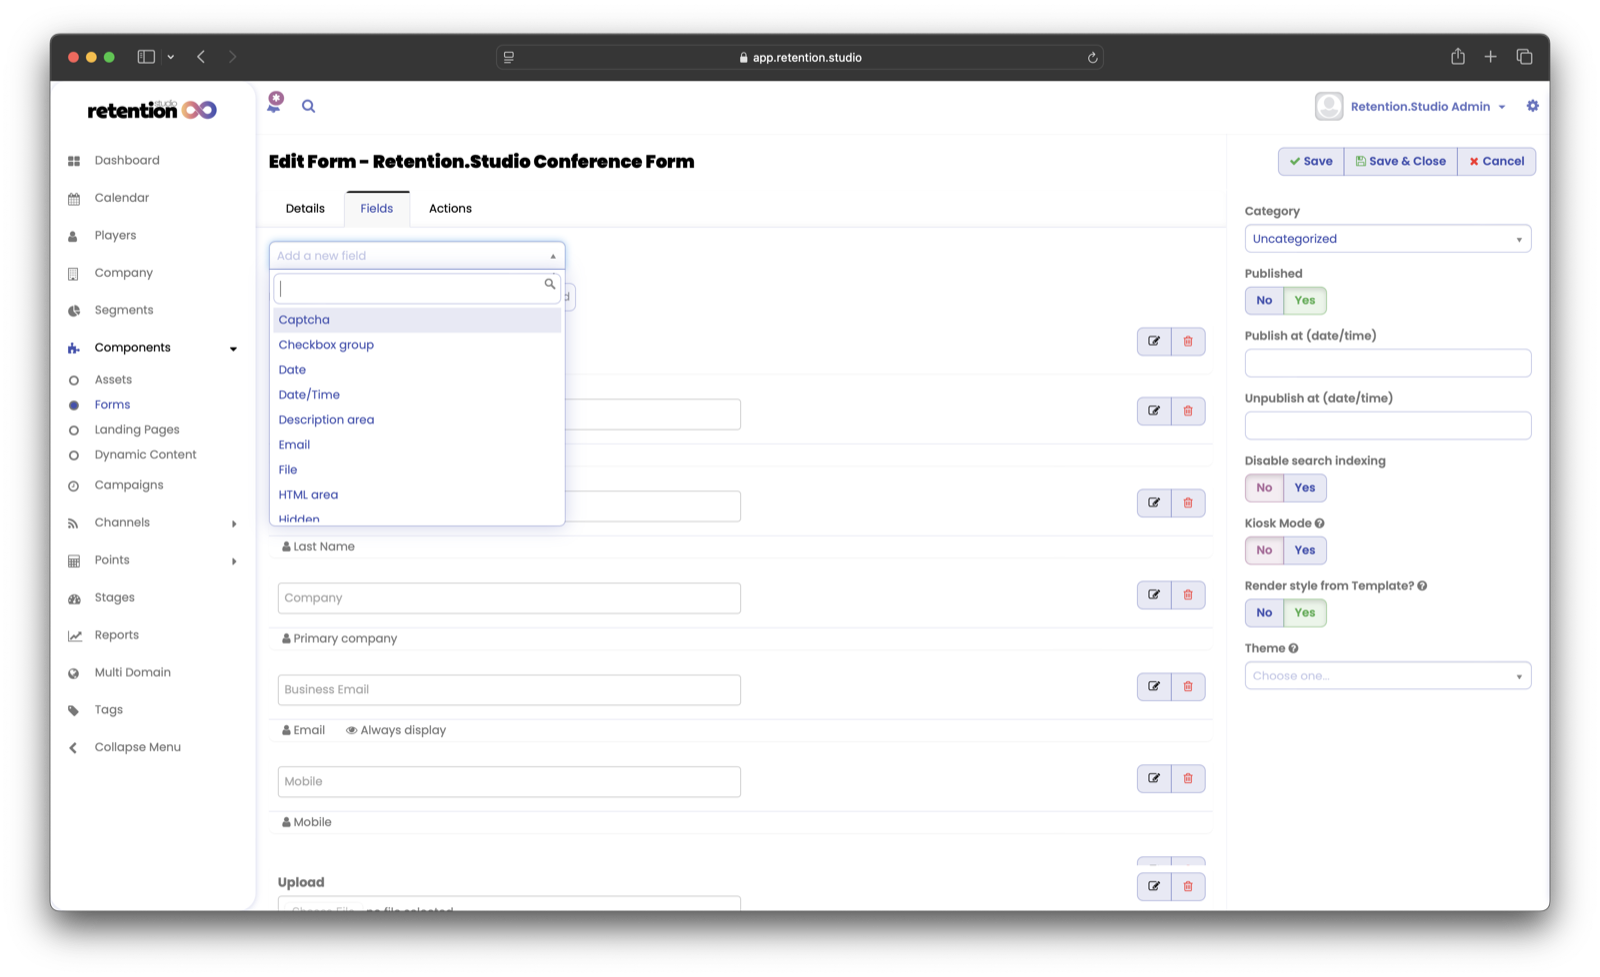Delete the Business Email field
This screenshot has height=977, width=1600.
(x=1188, y=687)
